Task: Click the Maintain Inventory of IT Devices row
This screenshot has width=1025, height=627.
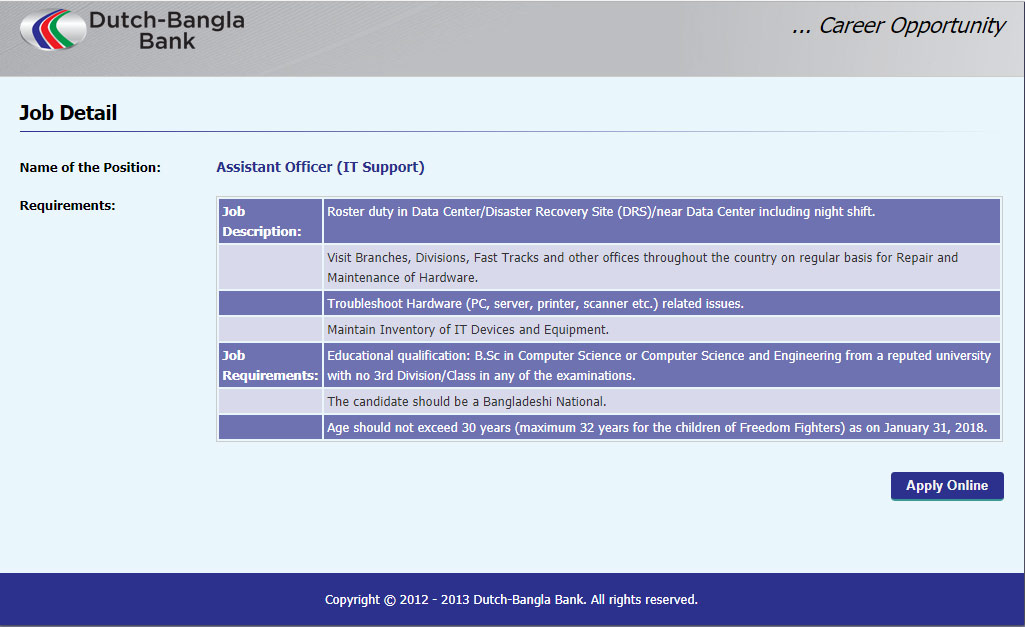Action: pos(662,330)
